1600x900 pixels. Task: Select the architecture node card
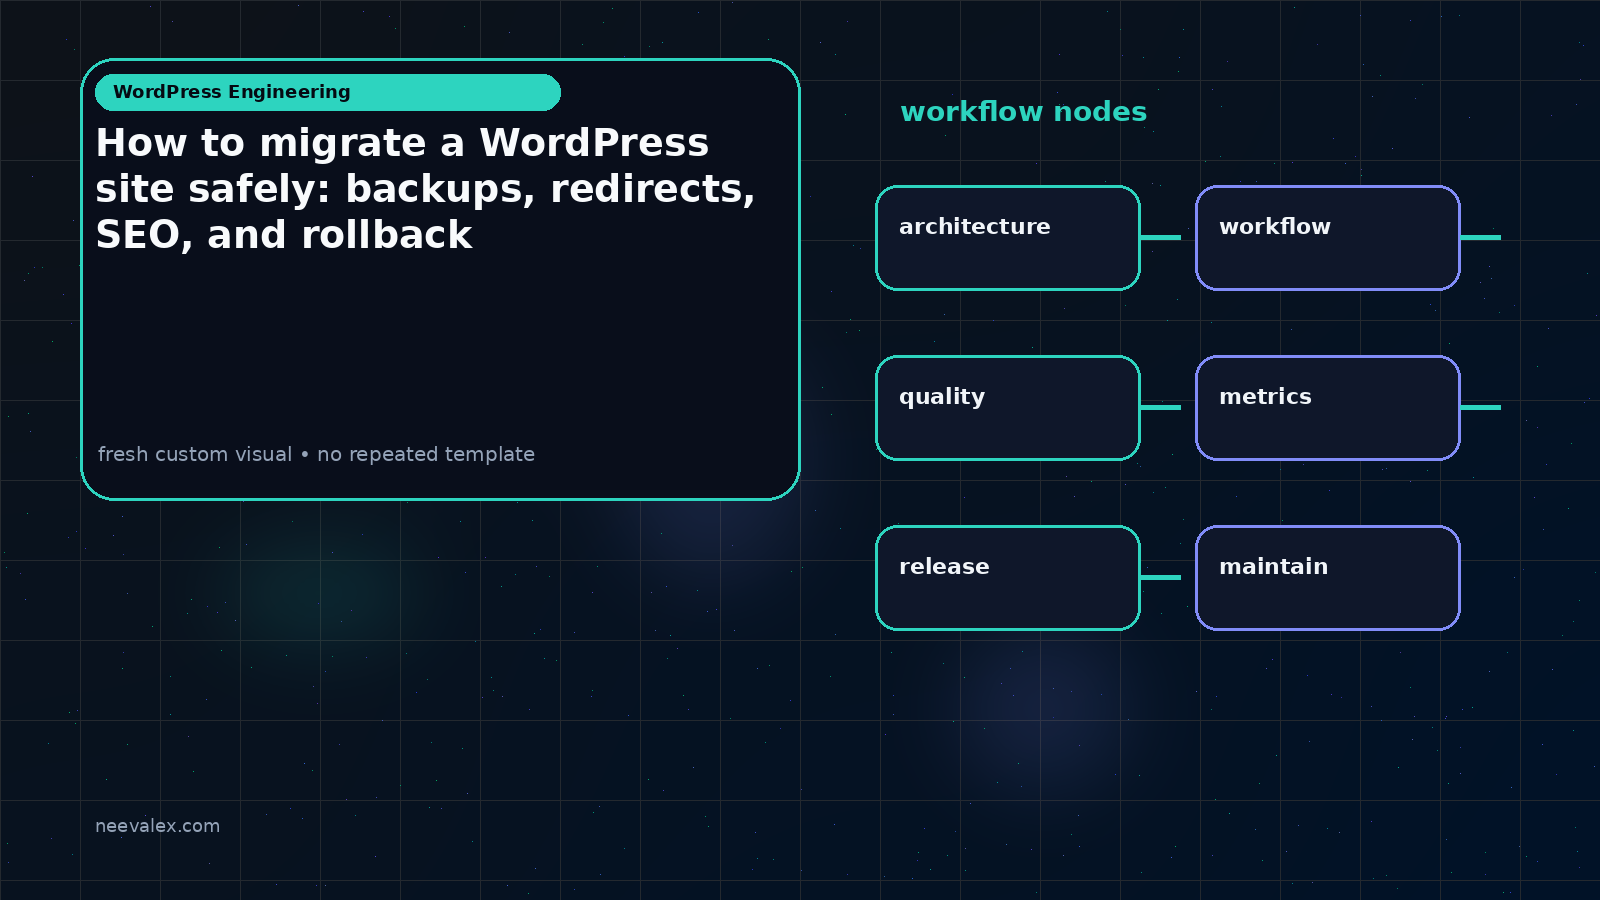1008,238
